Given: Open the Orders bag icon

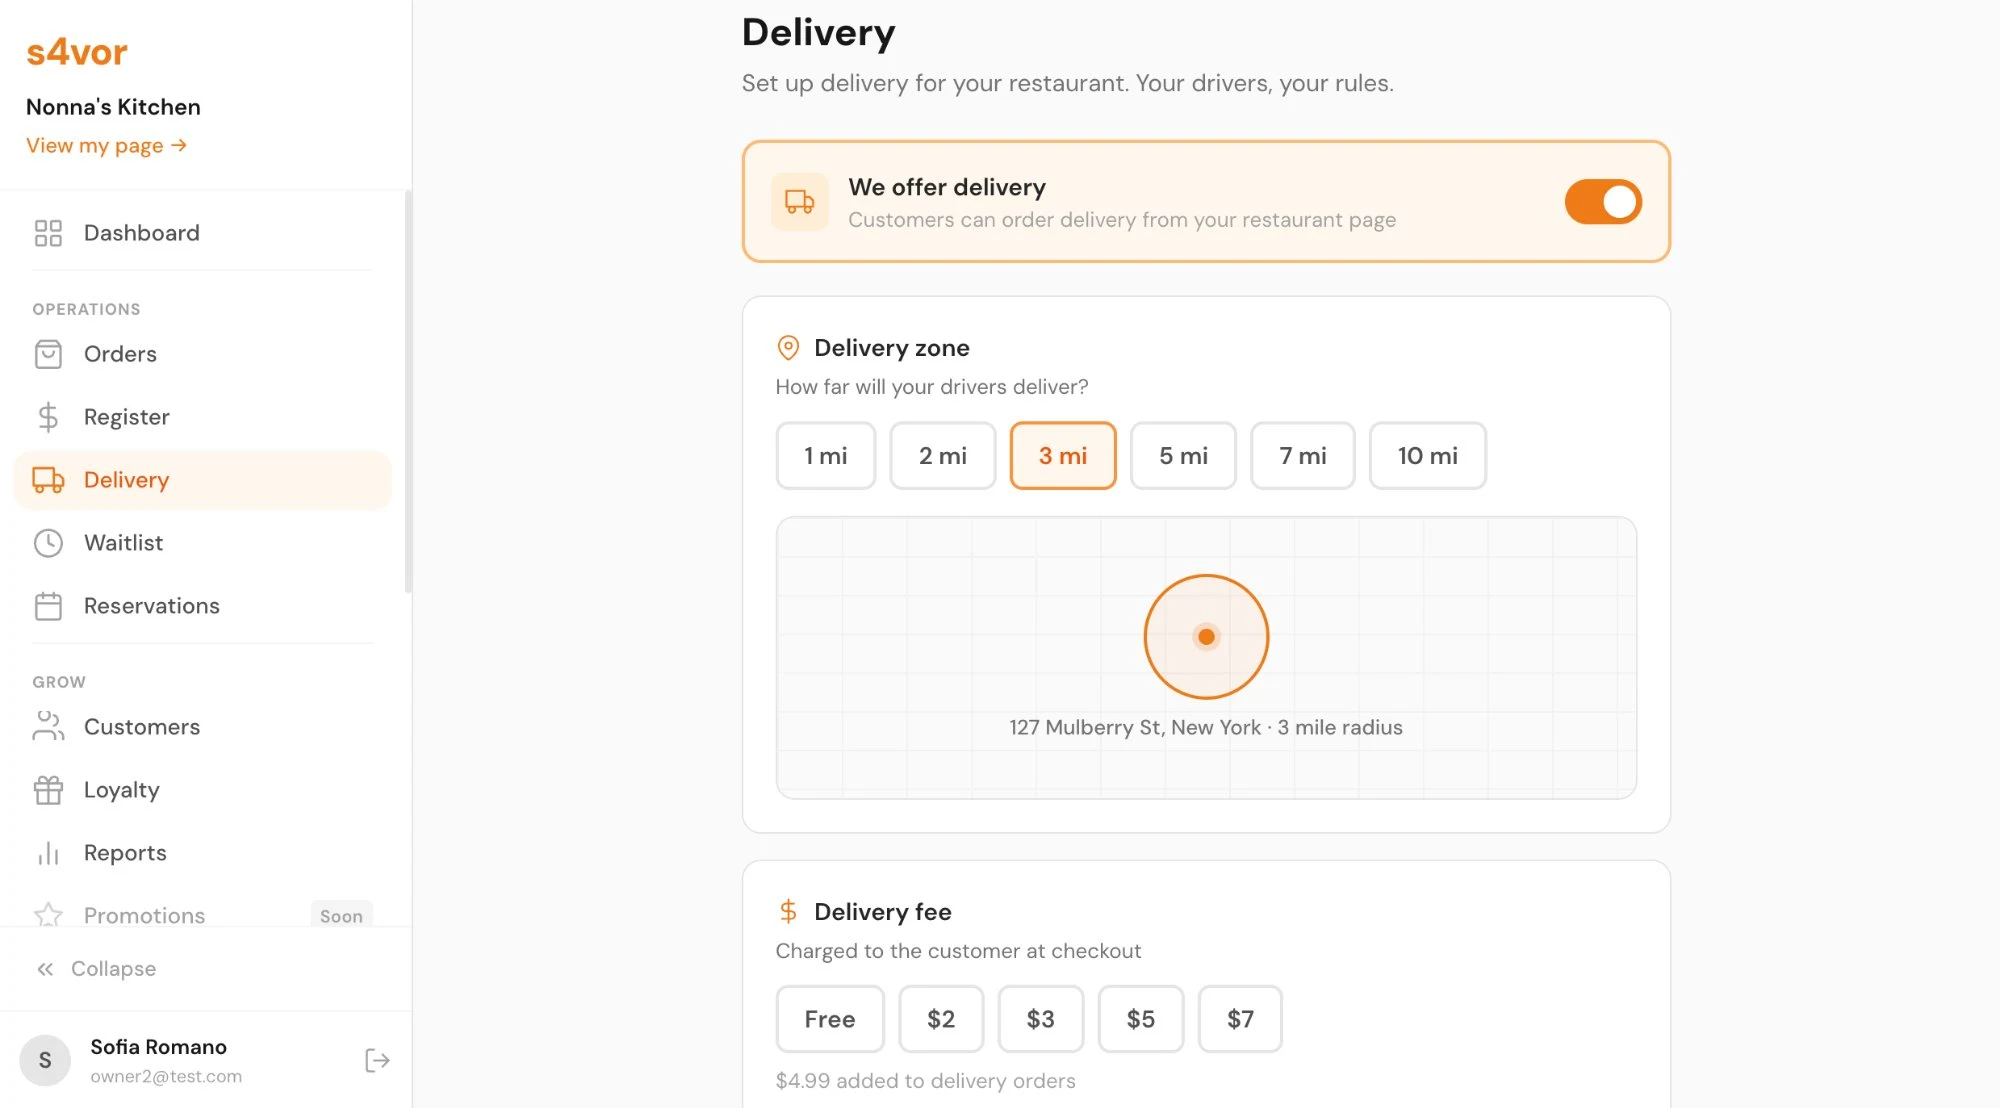Looking at the screenshot, I should pos(47,354).
